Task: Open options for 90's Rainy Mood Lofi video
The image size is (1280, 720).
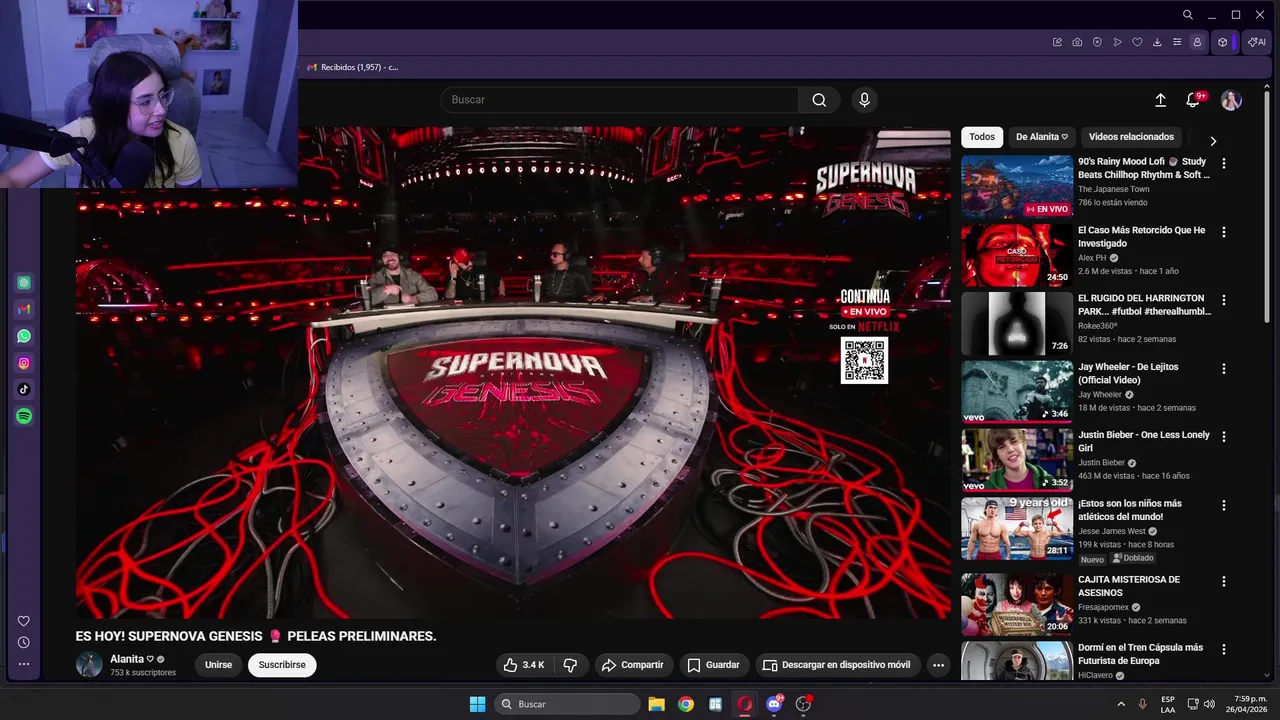Action: [x=1224, y=163]
